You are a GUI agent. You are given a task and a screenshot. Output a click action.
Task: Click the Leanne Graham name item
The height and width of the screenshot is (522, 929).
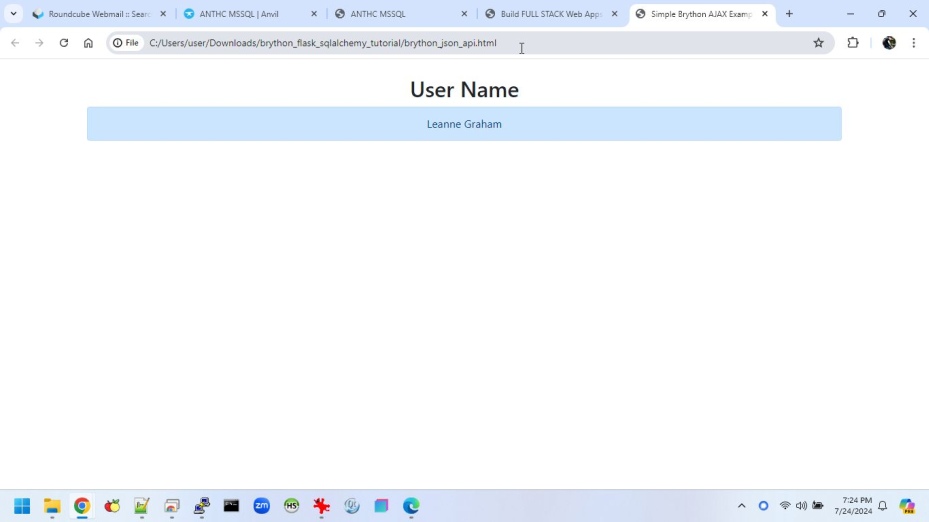464,124
